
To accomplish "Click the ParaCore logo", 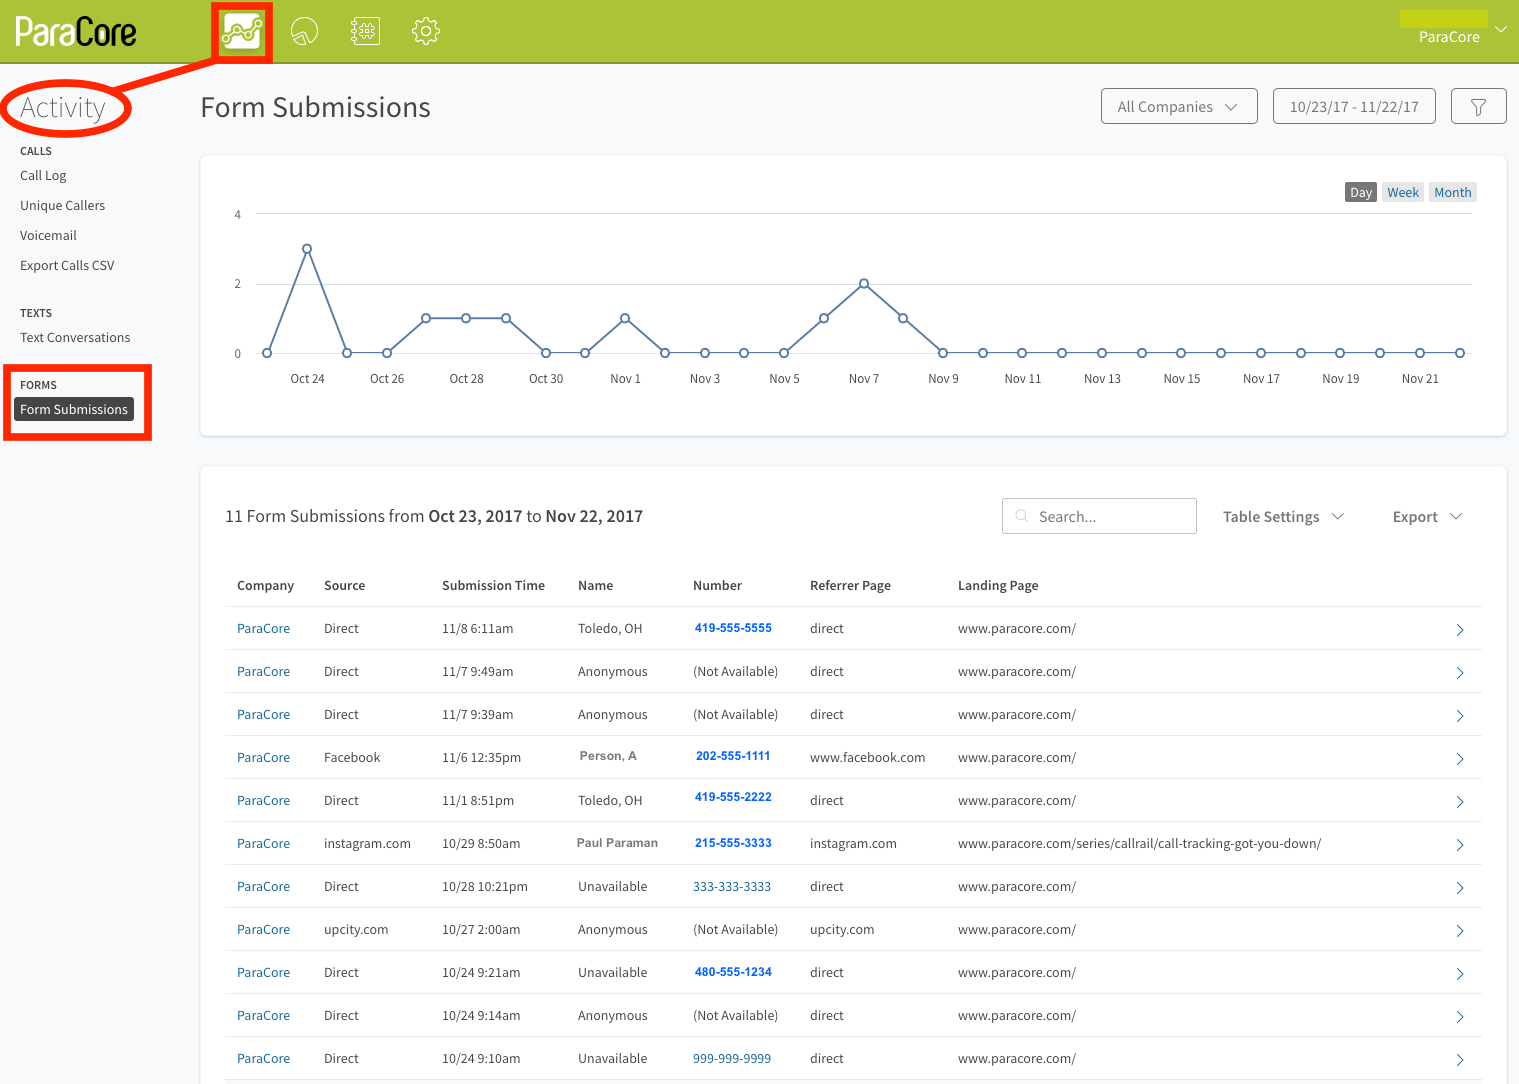I will [76, 32].
